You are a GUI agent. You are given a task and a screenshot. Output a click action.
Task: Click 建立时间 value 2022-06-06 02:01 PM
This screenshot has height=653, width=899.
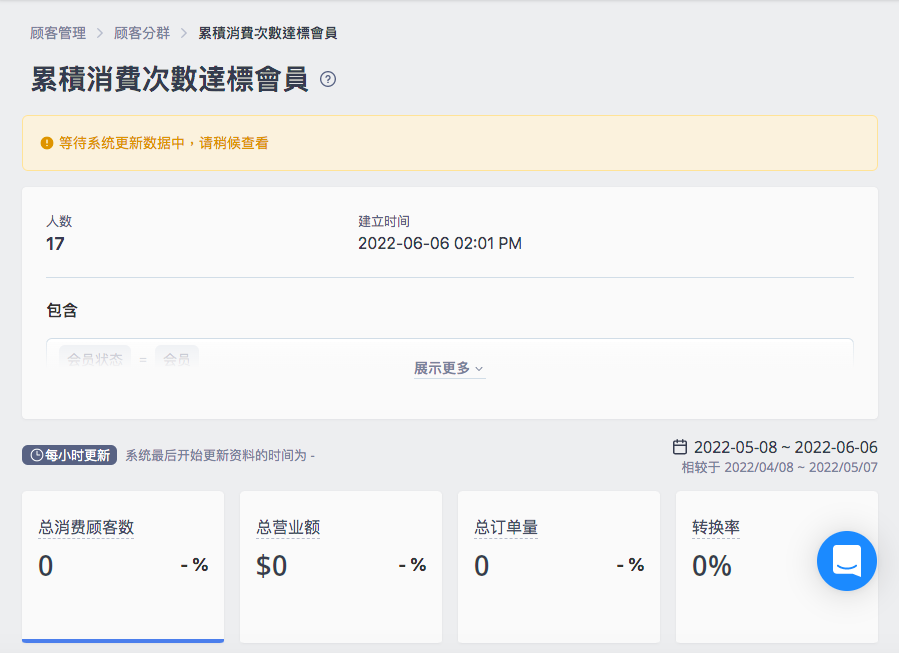[x=440, y=244]
